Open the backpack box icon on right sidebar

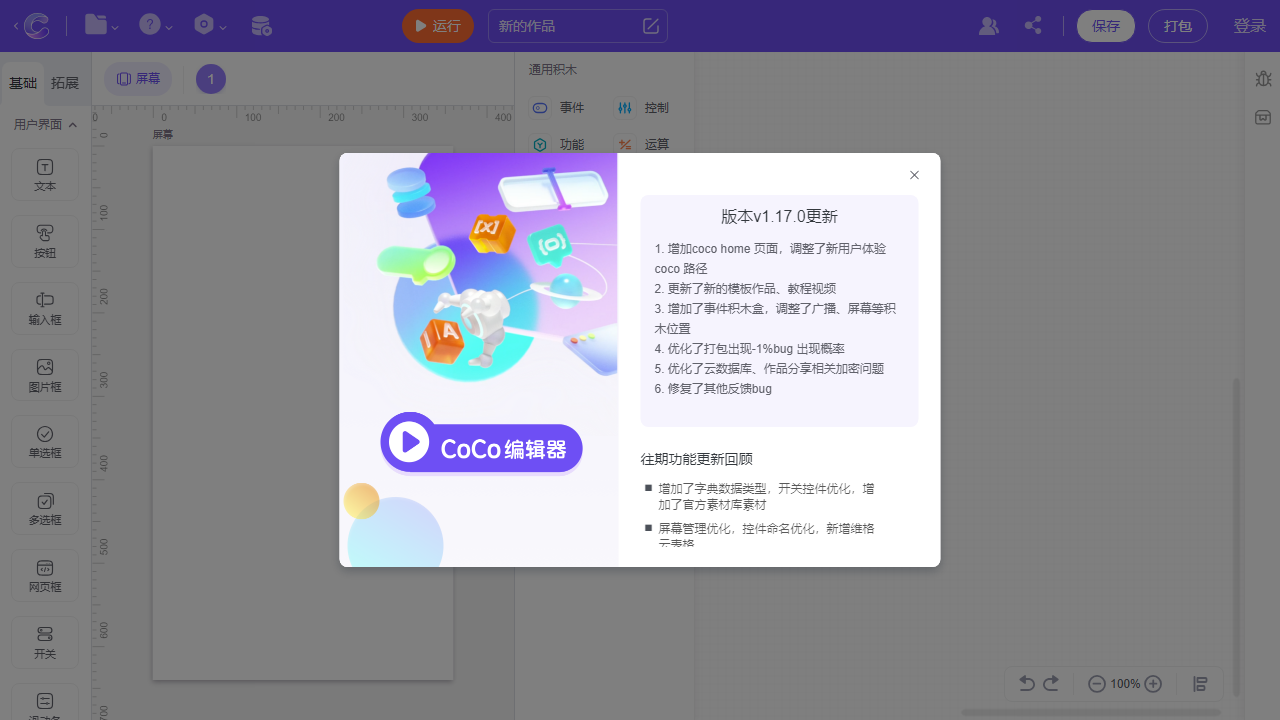[1263, 118]
